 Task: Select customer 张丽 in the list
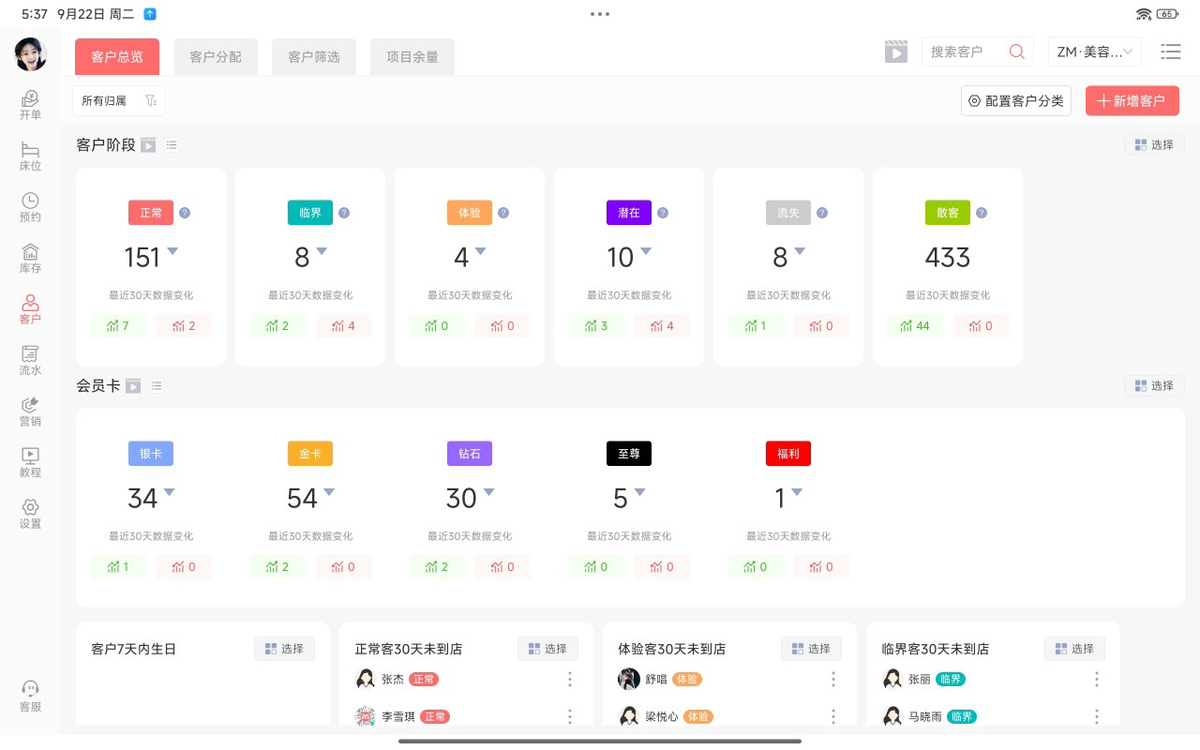tap(919, 680)
